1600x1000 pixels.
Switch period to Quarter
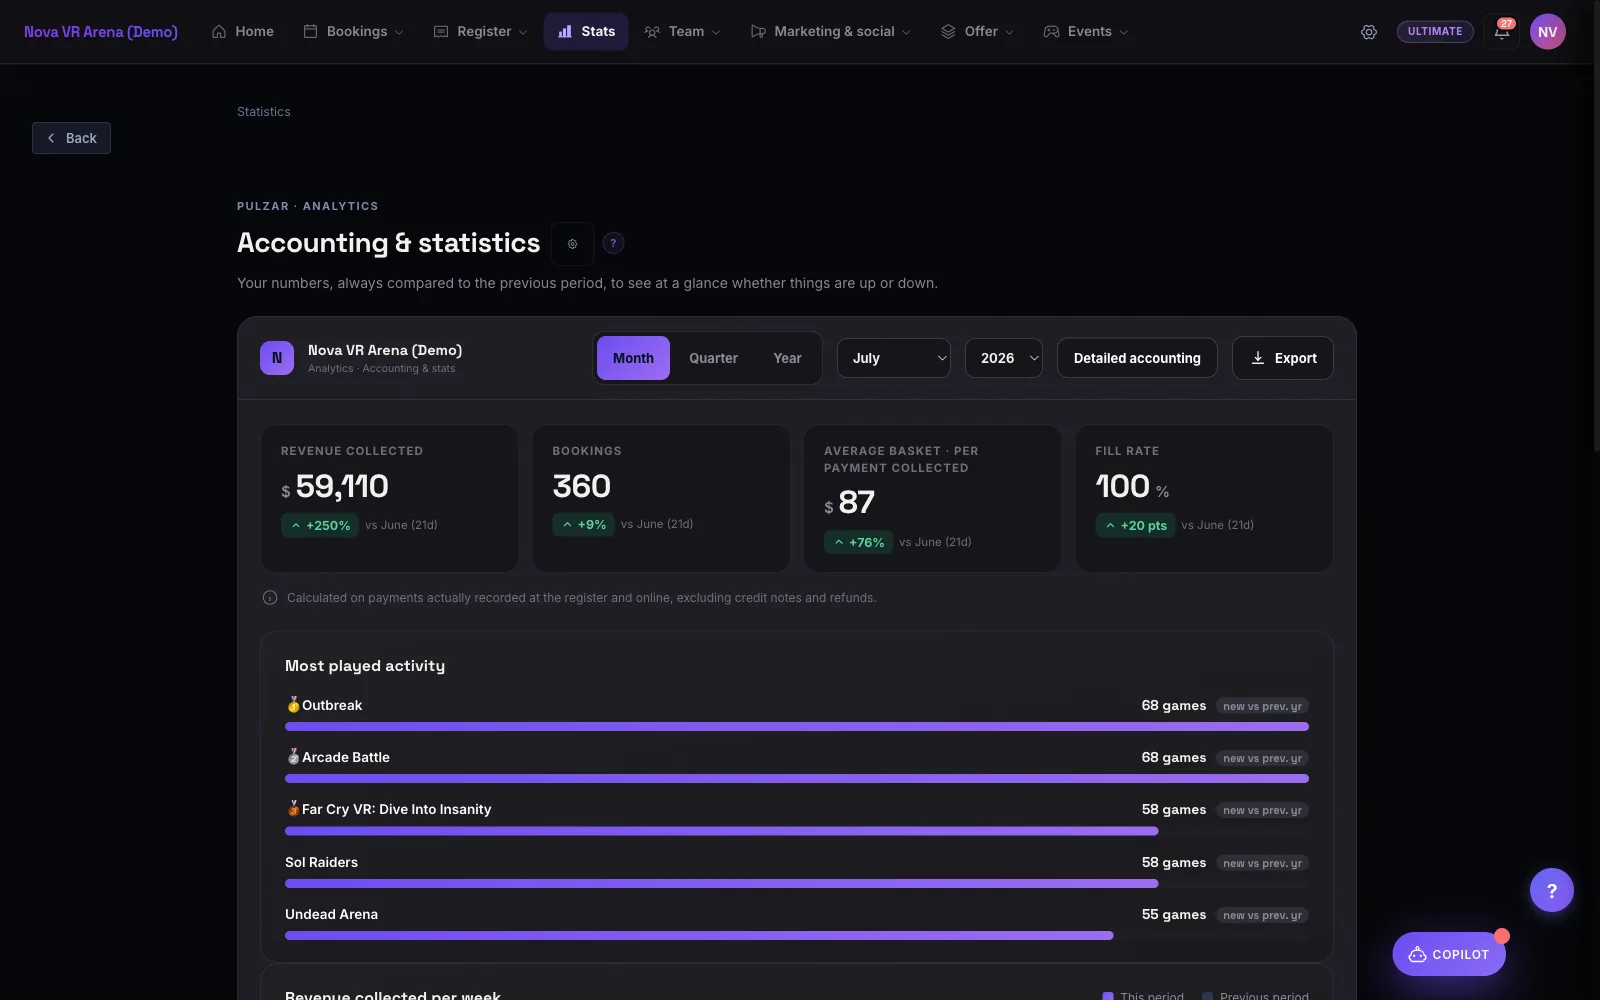[713, 358]
